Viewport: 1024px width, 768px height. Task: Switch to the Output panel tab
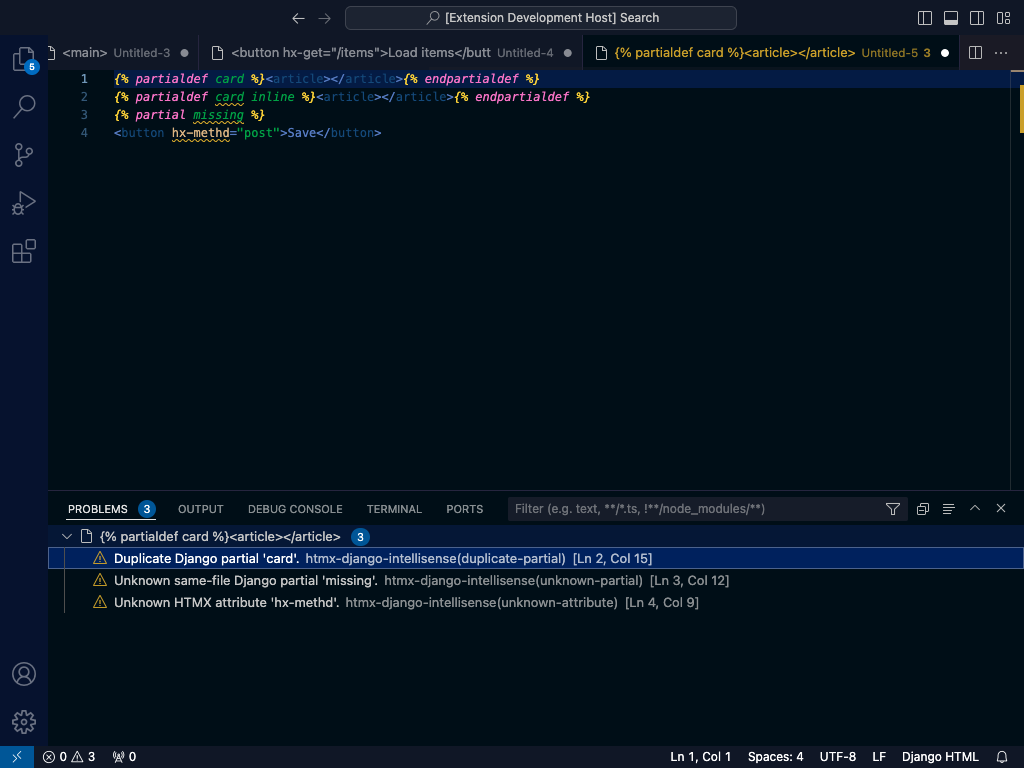point(200,509)
